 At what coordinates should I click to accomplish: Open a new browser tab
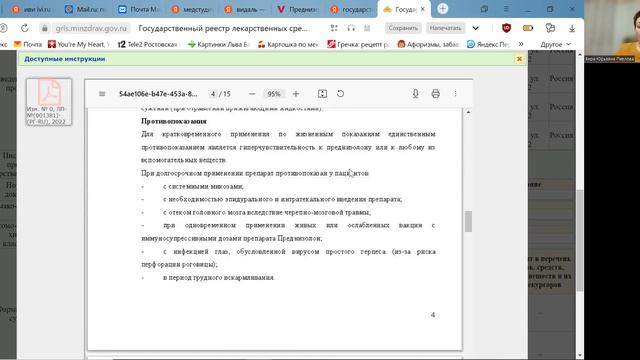(x=442, y=9)
